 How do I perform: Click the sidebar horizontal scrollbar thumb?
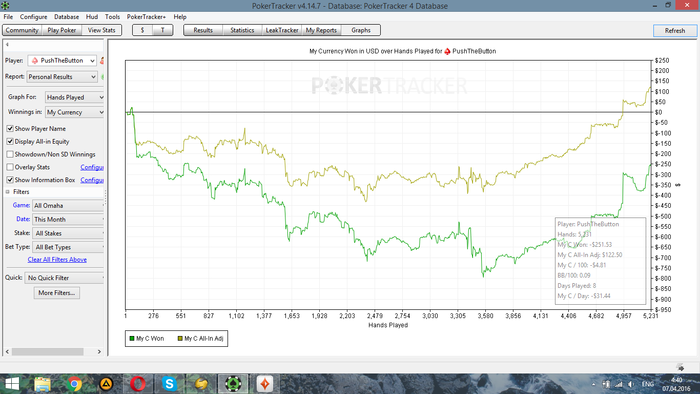tap(48, 352)
